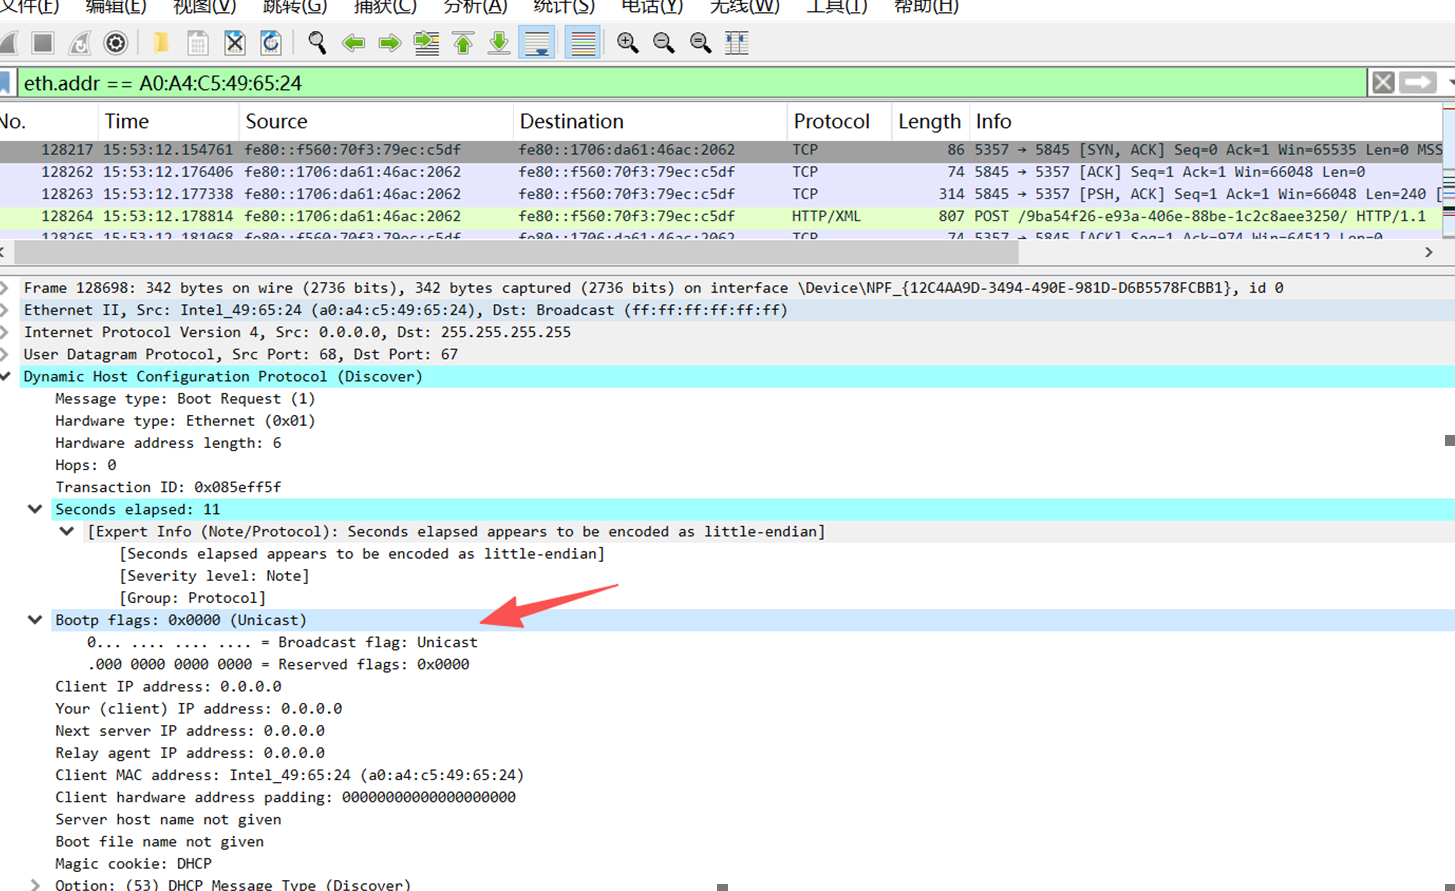Viewport: 1455px width, 891px height.
Task: Apply the display filter with arrow button
Action: [1417, 83]
